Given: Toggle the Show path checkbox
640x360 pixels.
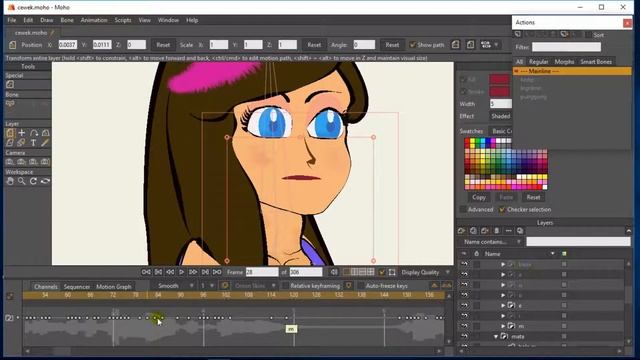Looking at the screenshot, I should (413, 45).
